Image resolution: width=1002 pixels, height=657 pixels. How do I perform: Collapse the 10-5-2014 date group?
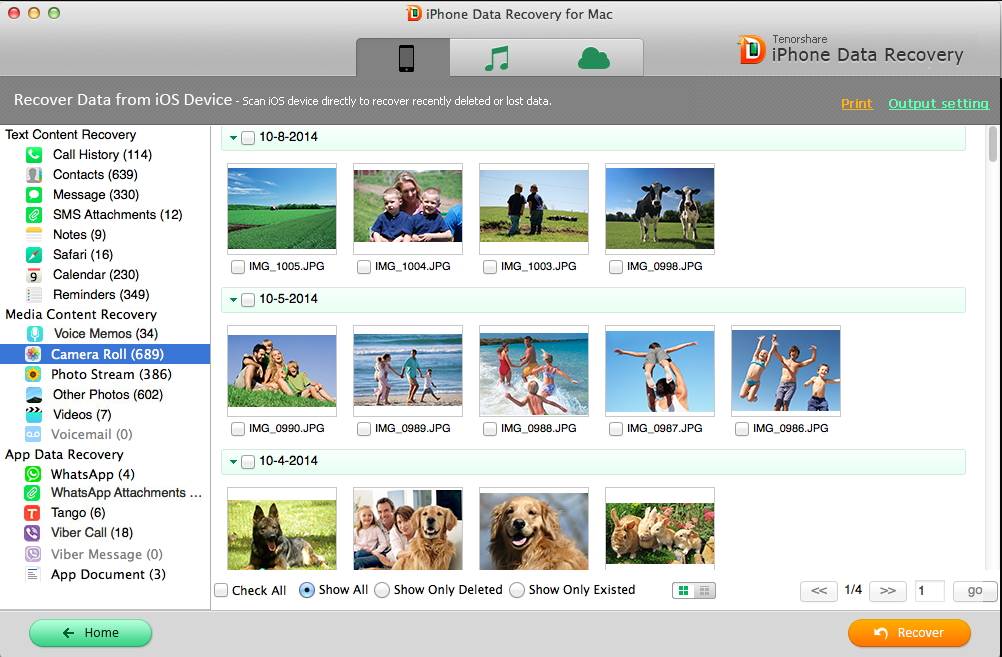click(233, 299)
